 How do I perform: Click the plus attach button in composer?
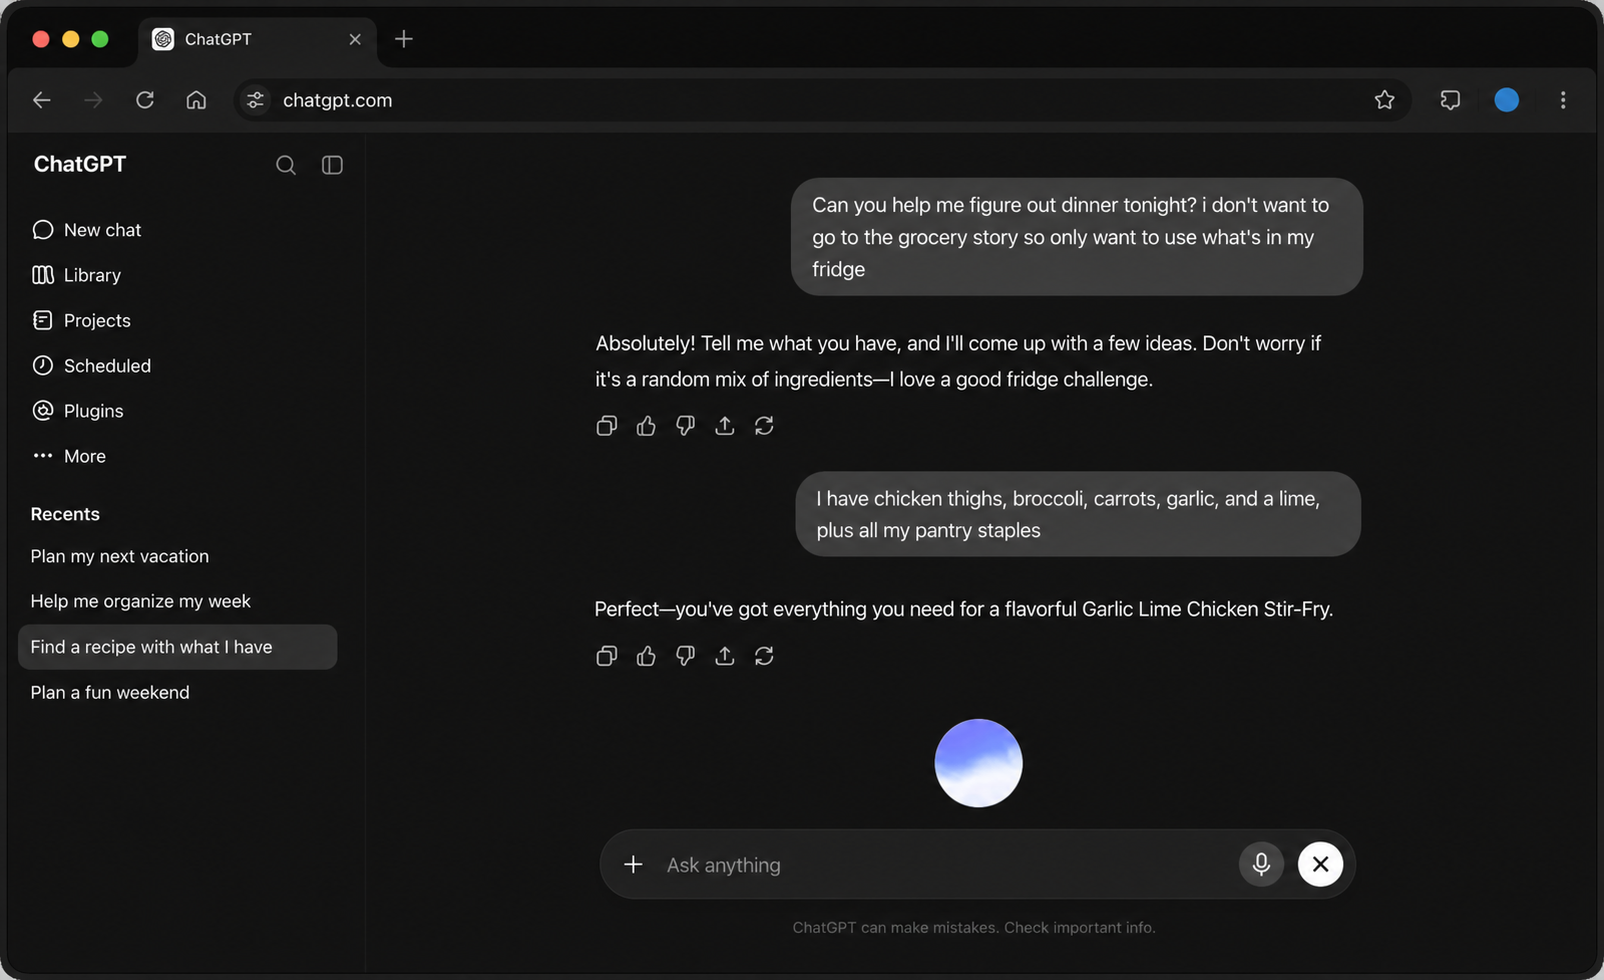coord(633,864)
